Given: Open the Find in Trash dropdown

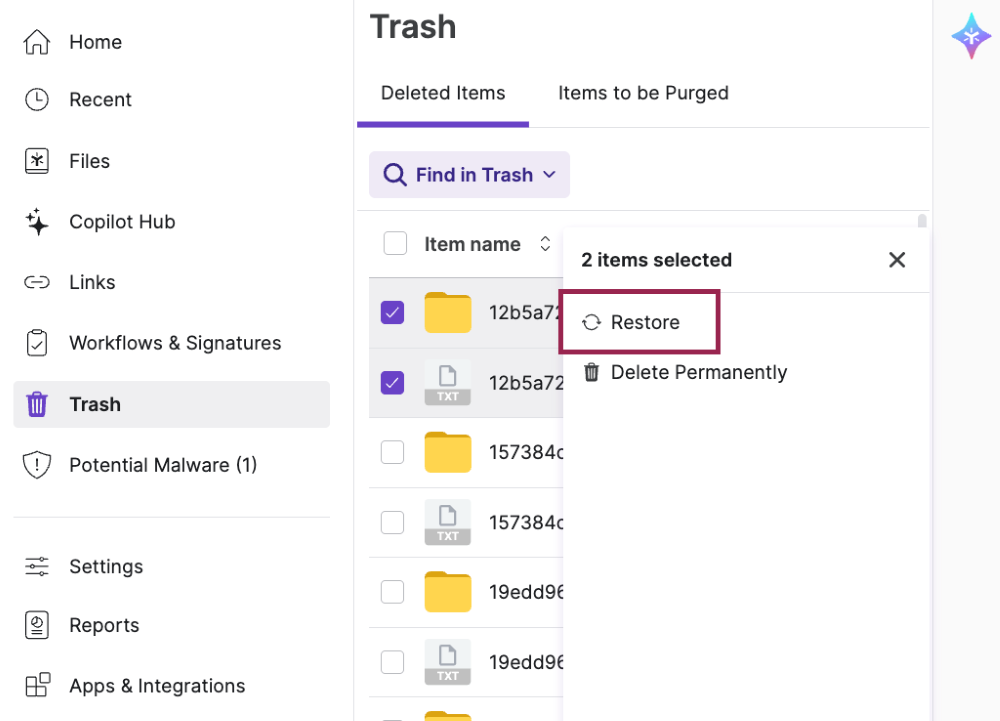Looking at the screenshot, I should point(468,174).
